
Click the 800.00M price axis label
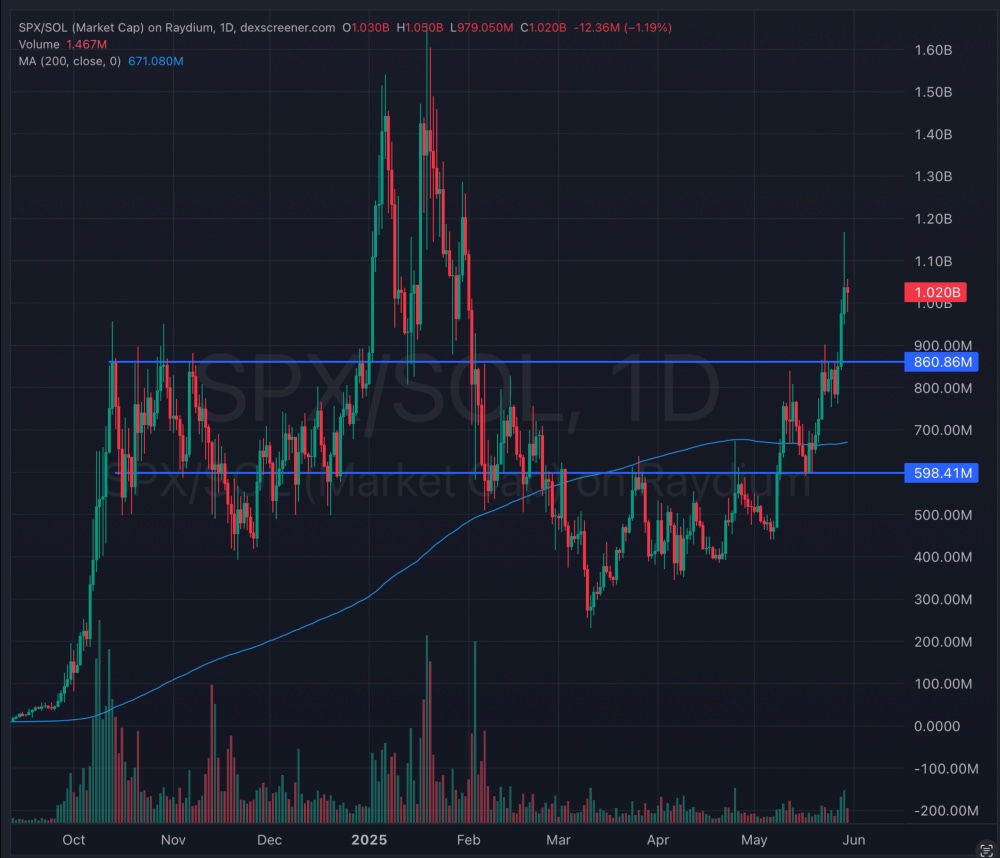pos(943,388)
